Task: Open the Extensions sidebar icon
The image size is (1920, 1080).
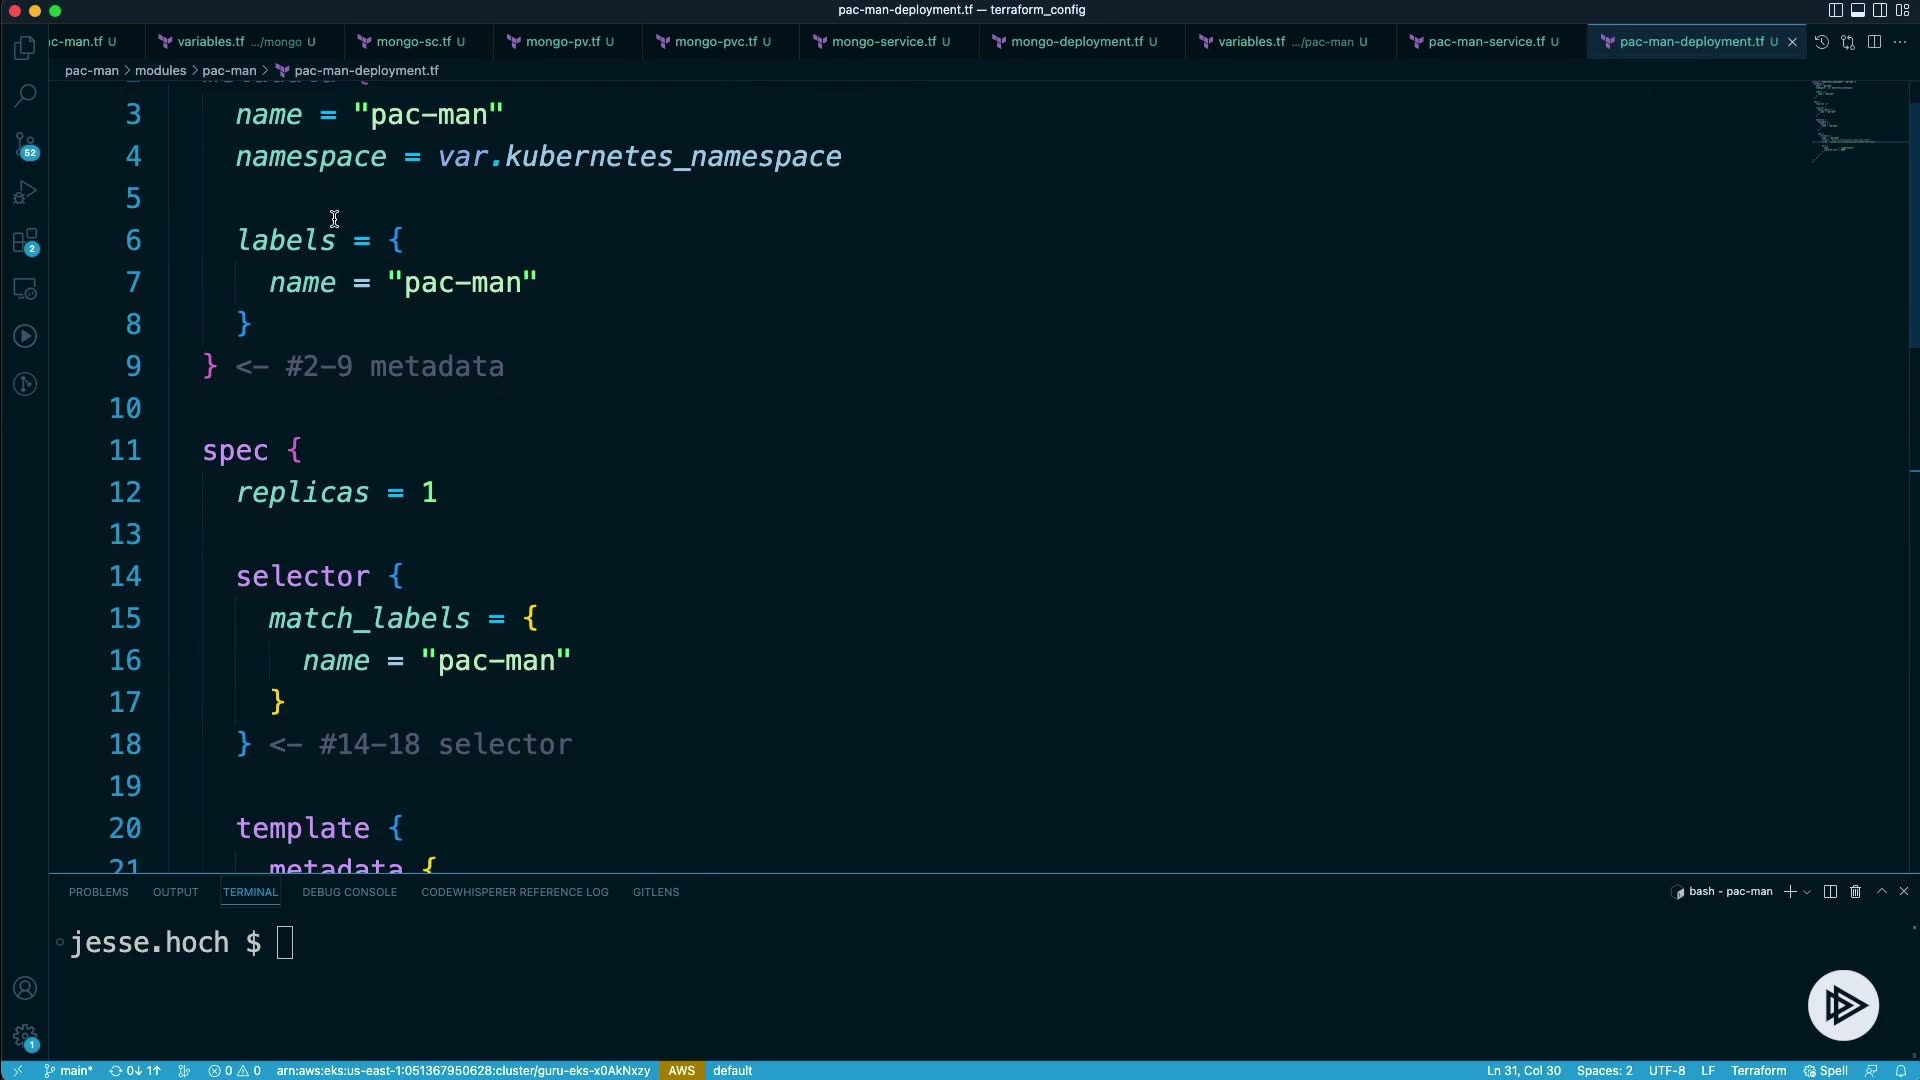Action: click(x=25, y=241)
